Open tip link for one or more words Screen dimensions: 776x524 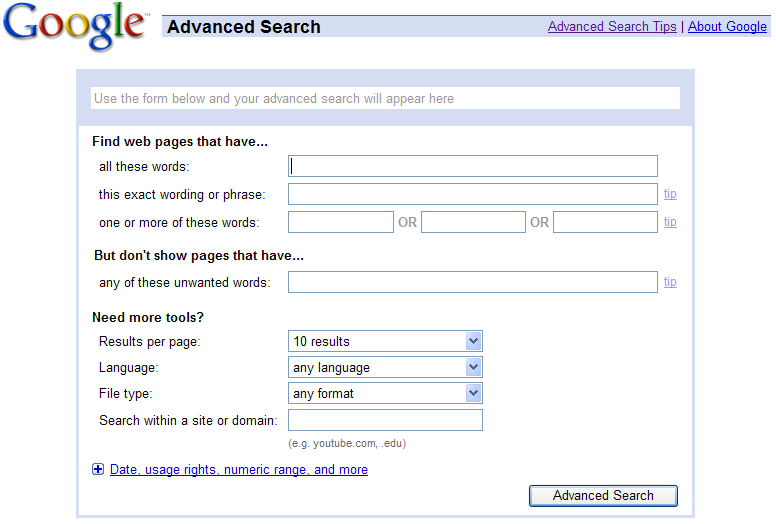pos(670,222)
